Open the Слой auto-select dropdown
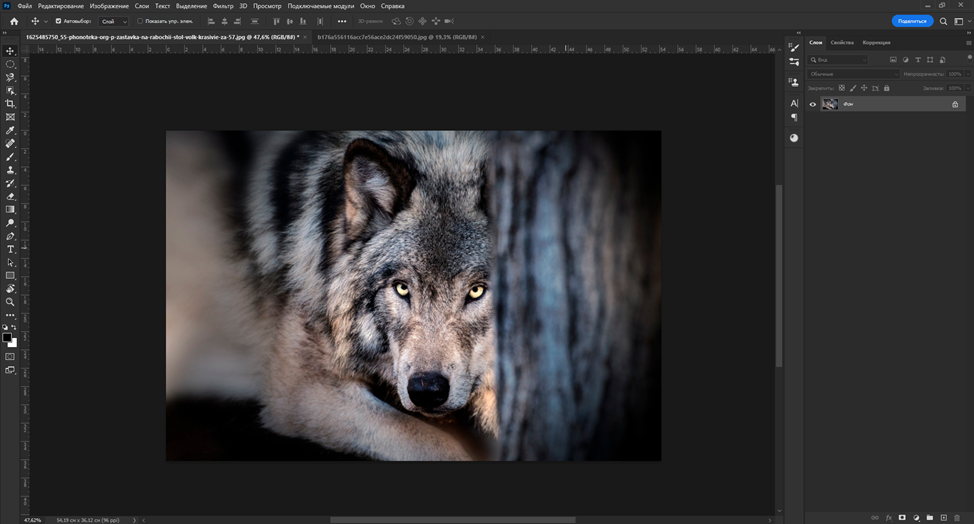This screenshot has height=524, width=974. click(x=114, y=21)
